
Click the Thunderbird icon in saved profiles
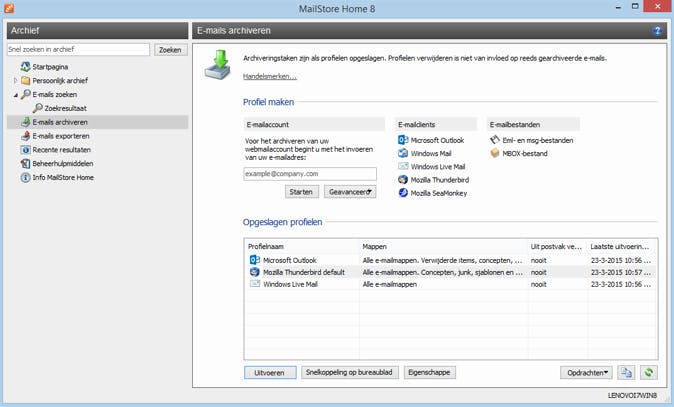(x=255, y=272)
